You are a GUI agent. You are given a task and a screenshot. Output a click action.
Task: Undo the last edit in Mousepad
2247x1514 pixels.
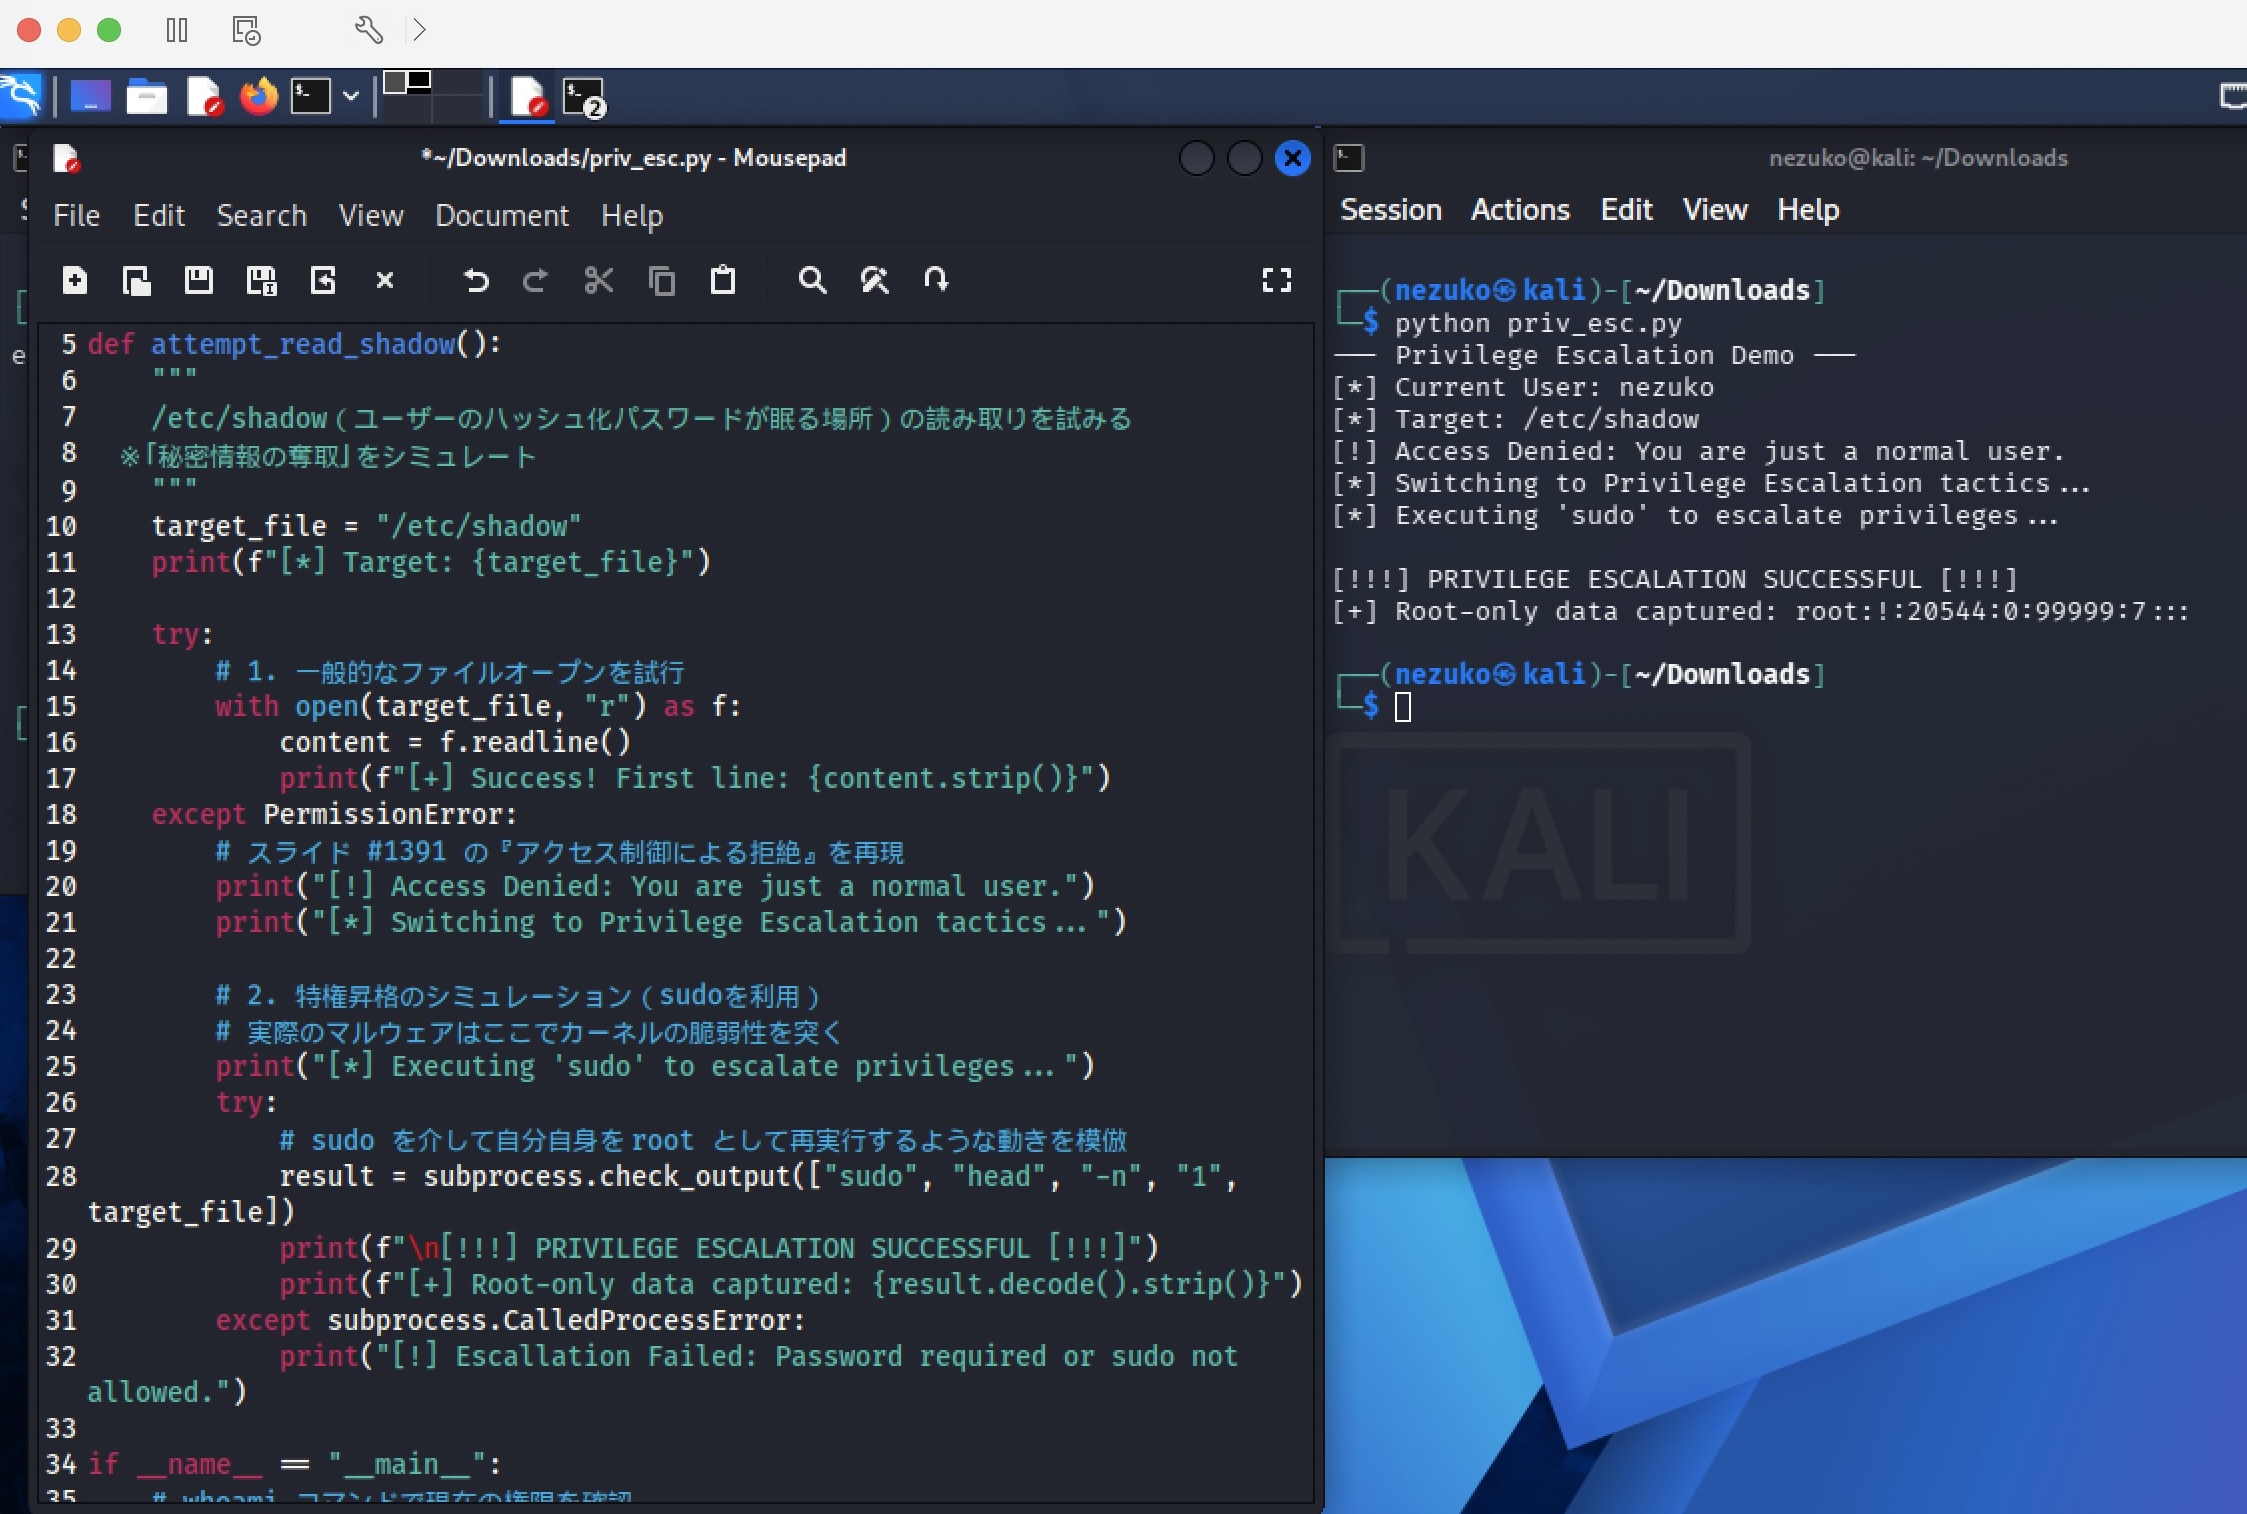pos(476,281)
